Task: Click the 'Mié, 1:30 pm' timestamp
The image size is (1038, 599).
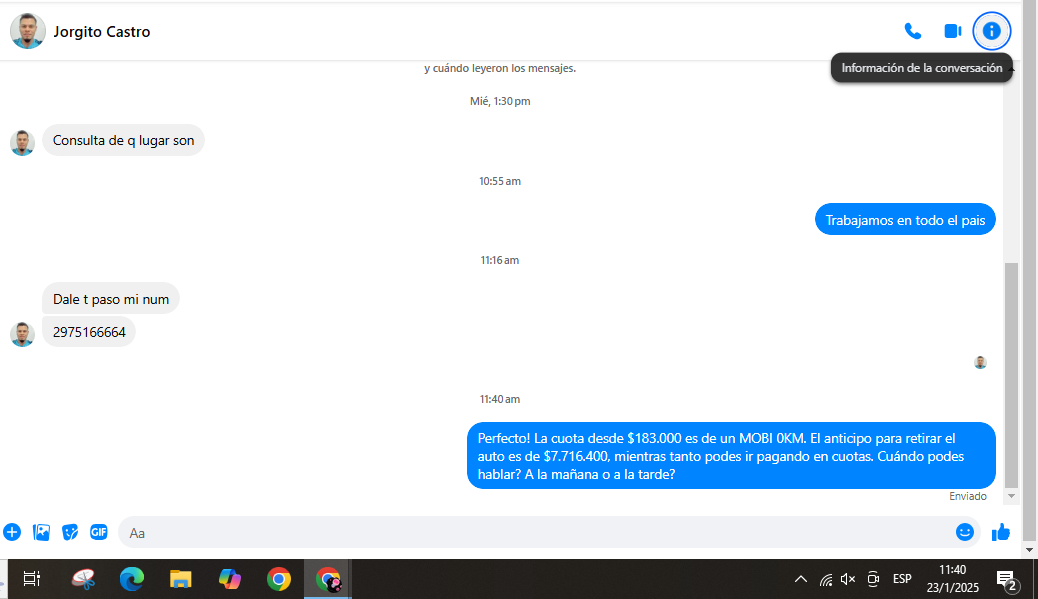Action: [500, 101]
